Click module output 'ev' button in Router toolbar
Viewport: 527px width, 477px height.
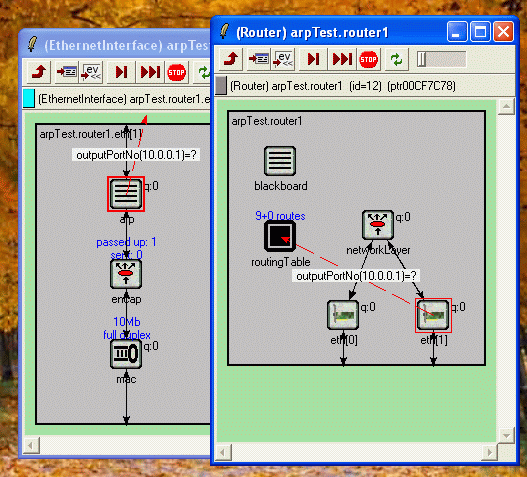pyautogui.click(x=283, y=59)
